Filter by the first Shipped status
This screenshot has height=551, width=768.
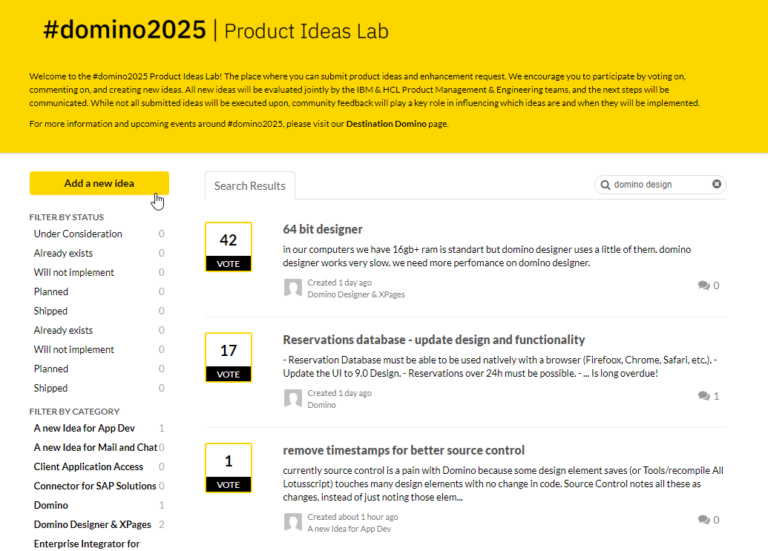point(50,311)
